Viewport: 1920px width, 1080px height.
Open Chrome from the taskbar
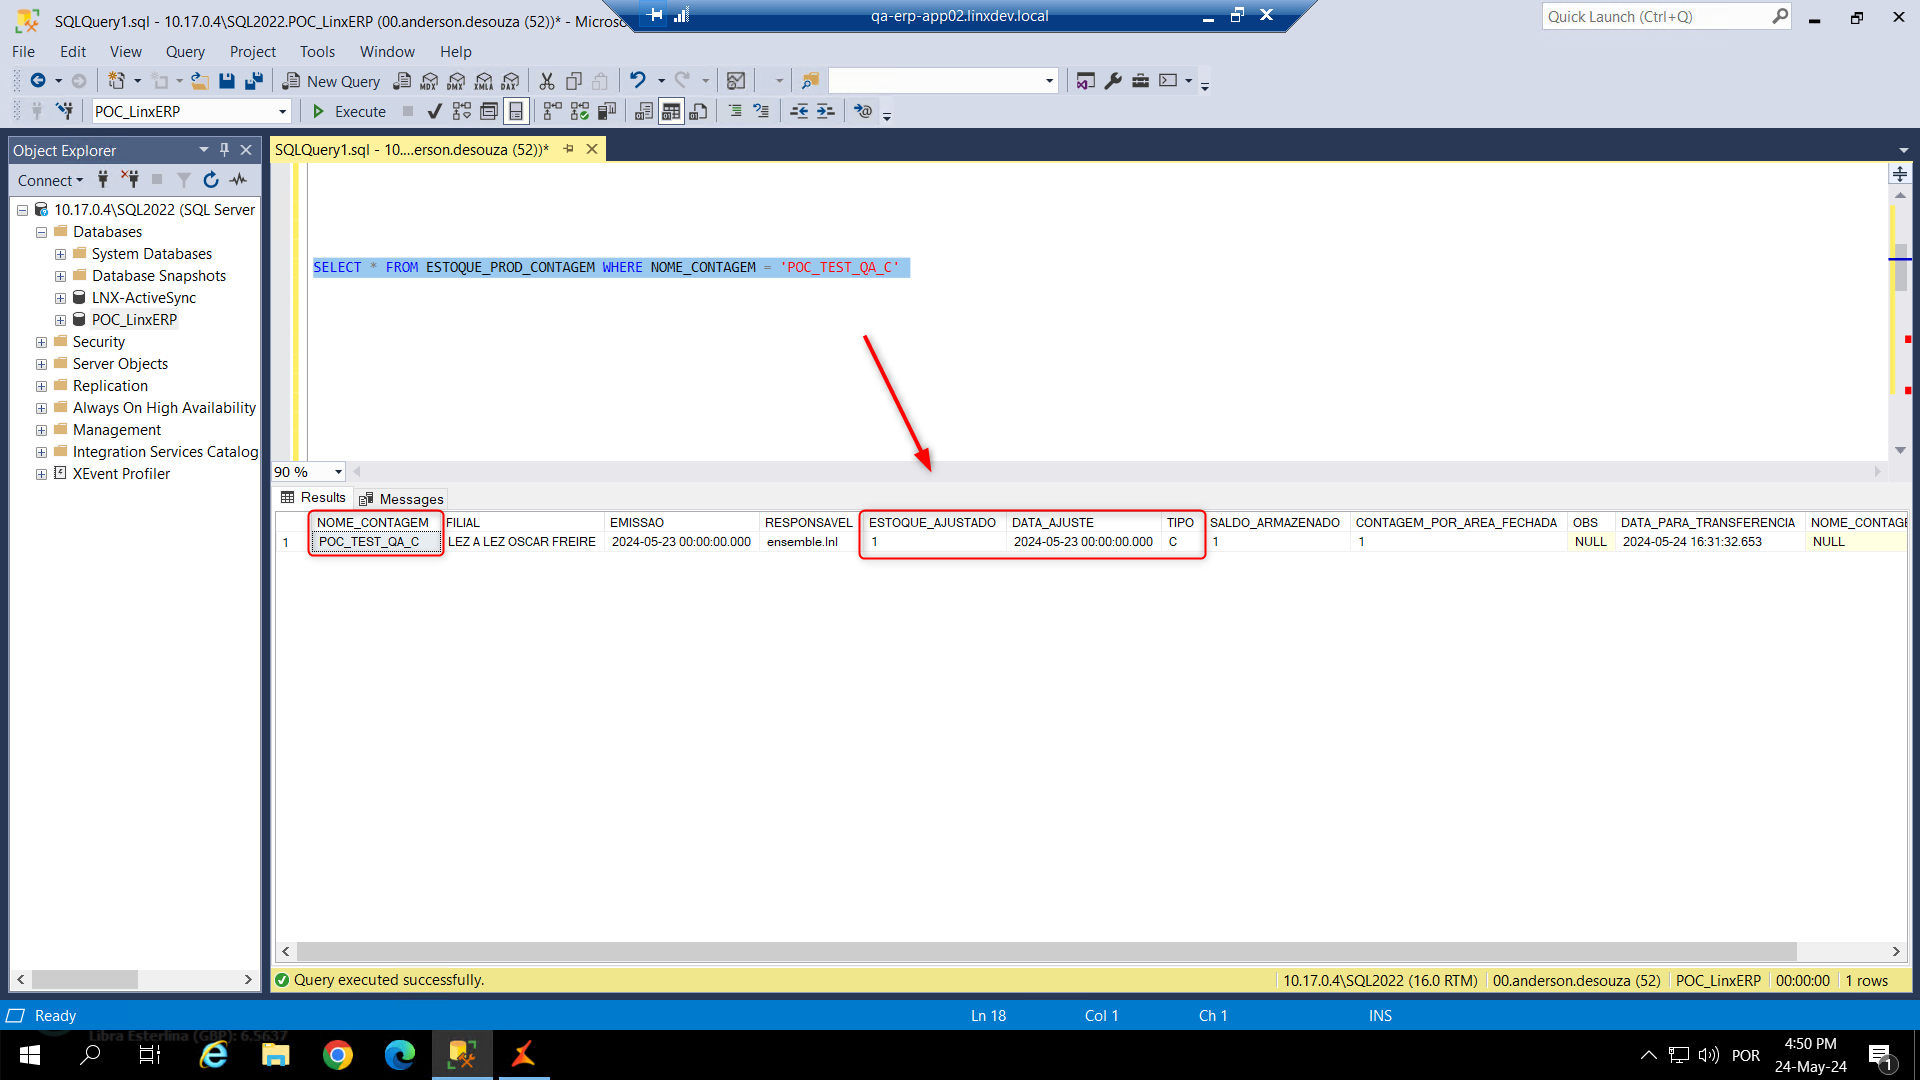(x=338, y=1055)
